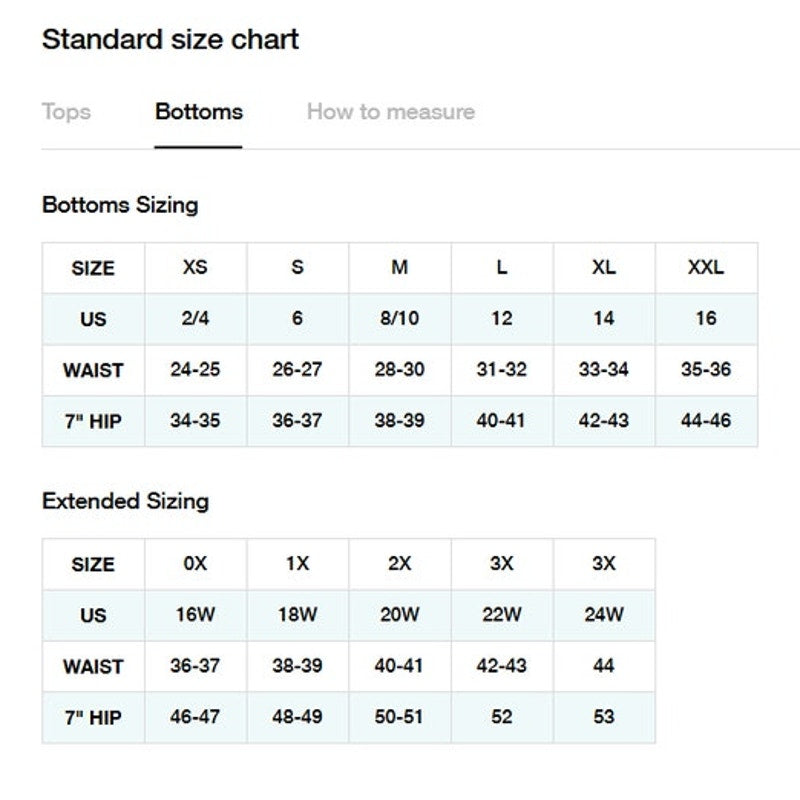This screenshot has height=800, width=800.
Task: Select the 7" HIP row label in Extended table
Action: point(93,717)
